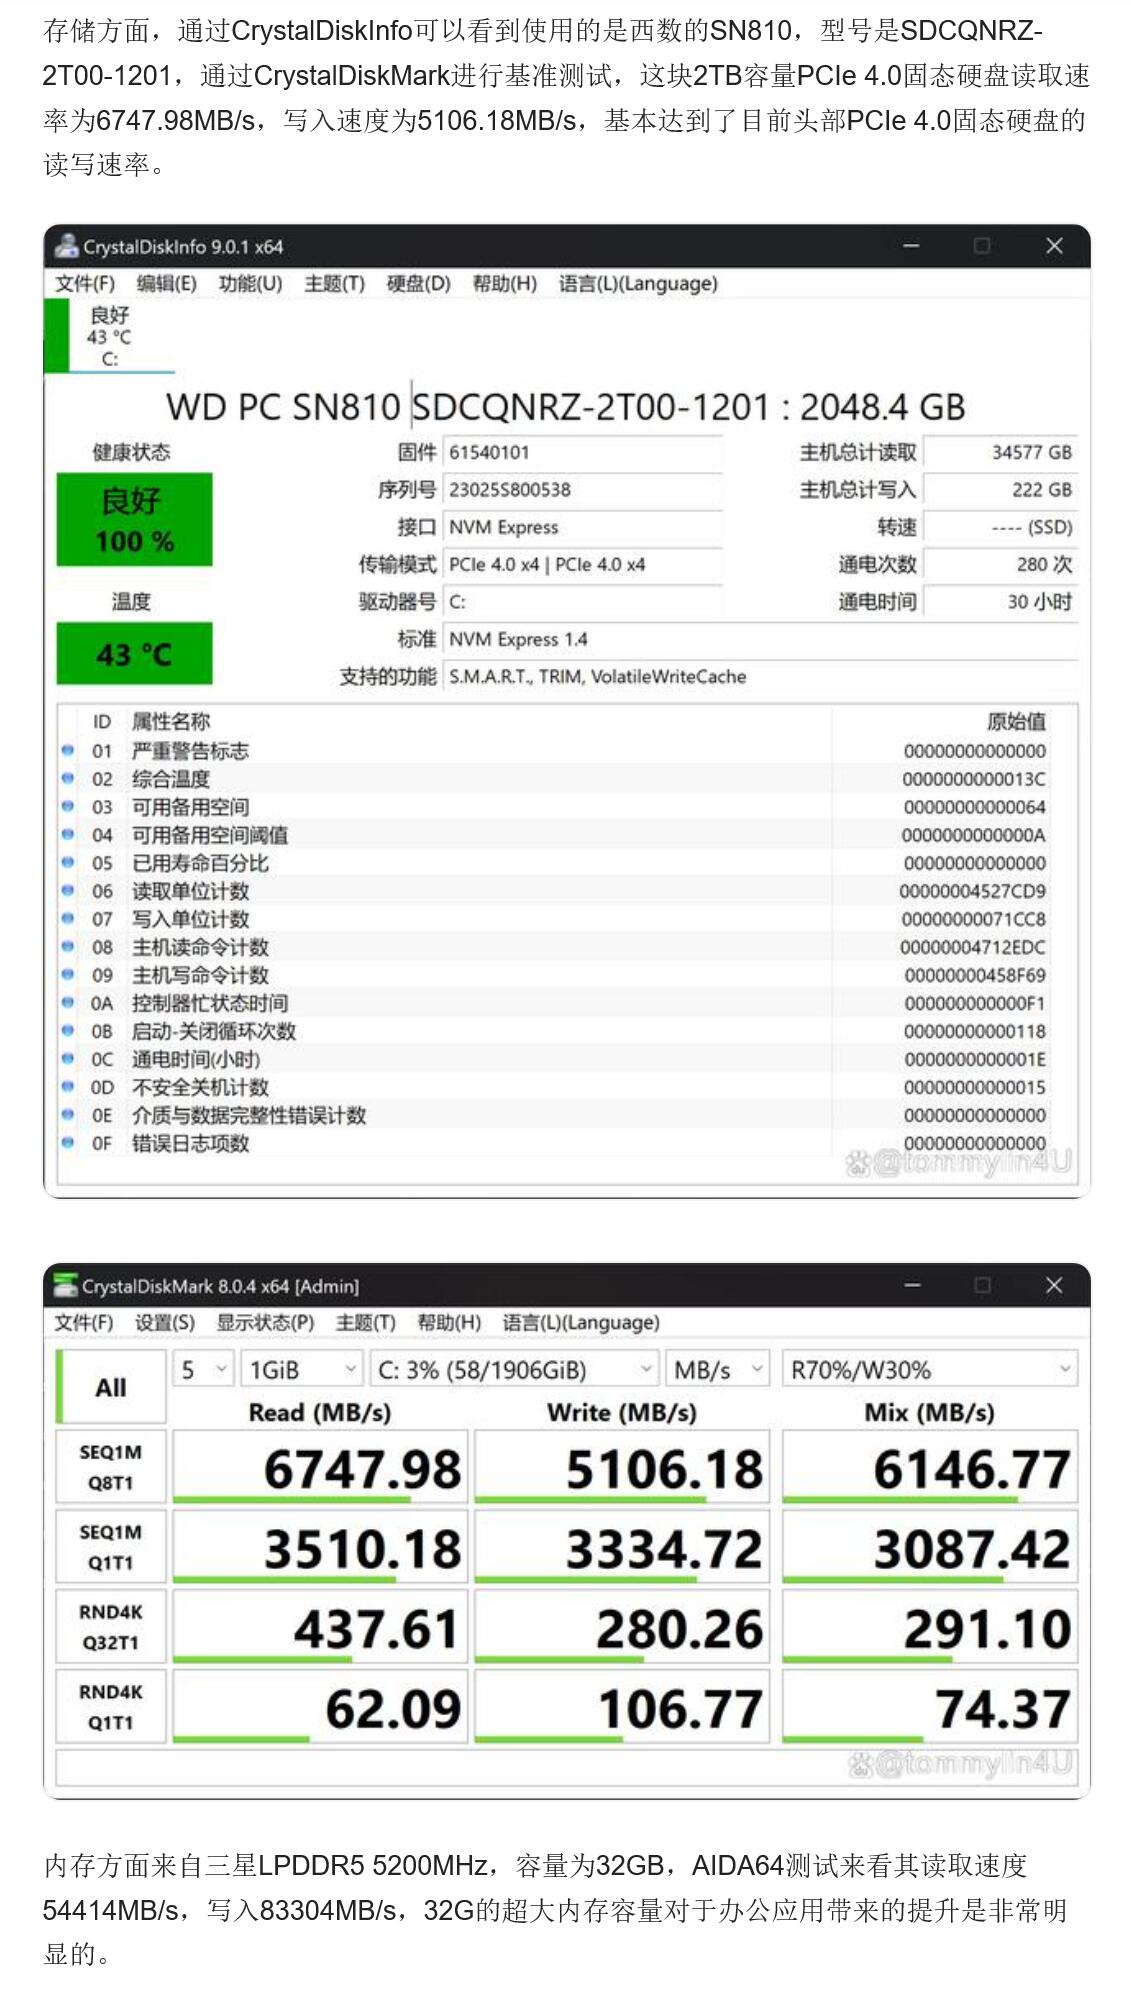The height and width of the screenshot is (1992, 1131).
Task: Click the CrystalDiskInfo app icon in title bar
Action: point(67,246)
